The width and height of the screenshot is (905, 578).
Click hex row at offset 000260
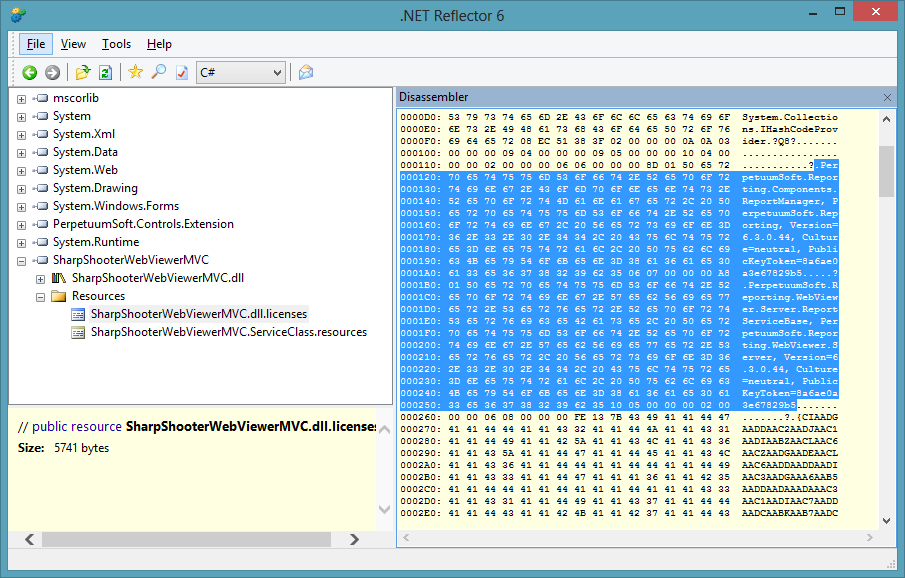619,417
